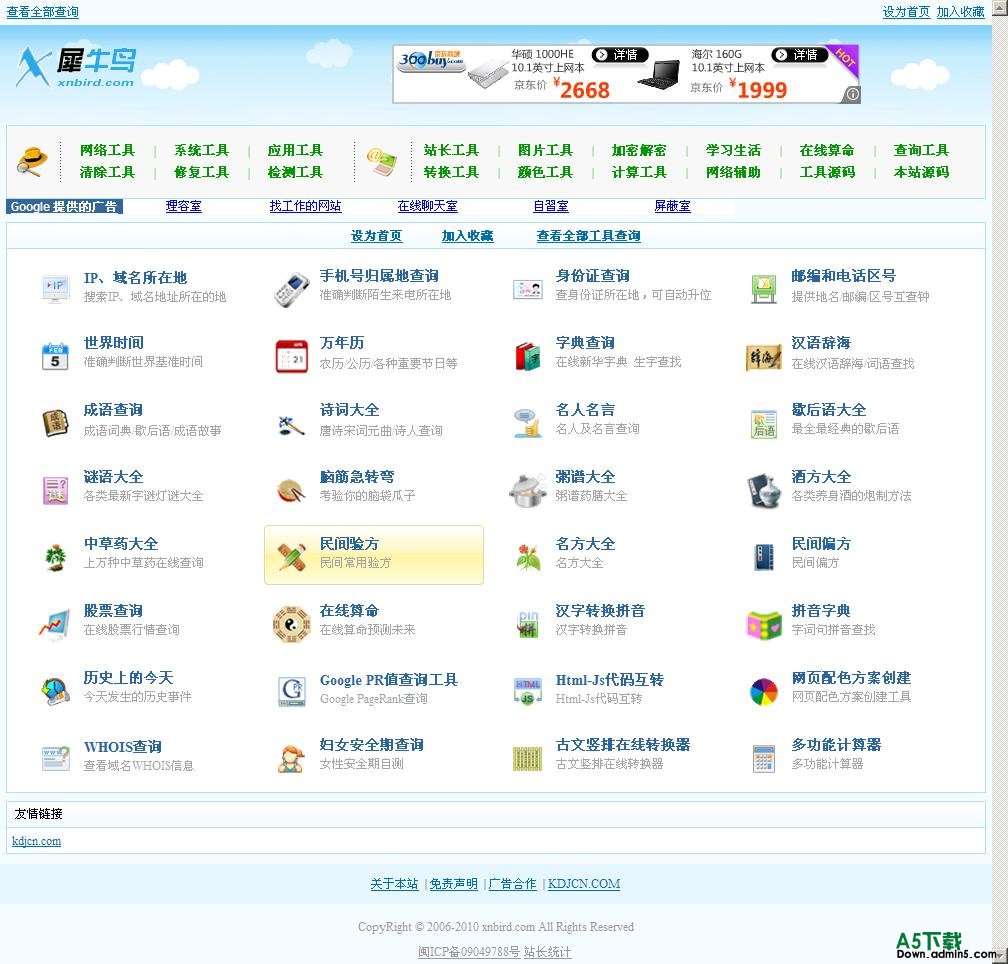Viewport: 1008px width, 964px height.
Task: Open the world time calendar icon
Action: [55, 355]
